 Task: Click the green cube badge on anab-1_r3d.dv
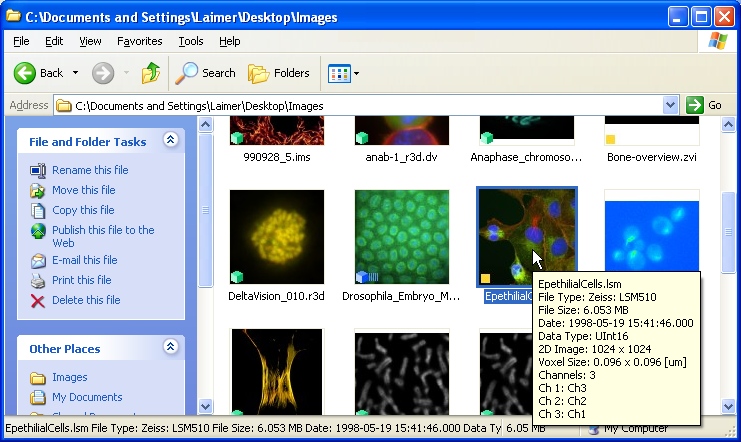coord(362,138)
